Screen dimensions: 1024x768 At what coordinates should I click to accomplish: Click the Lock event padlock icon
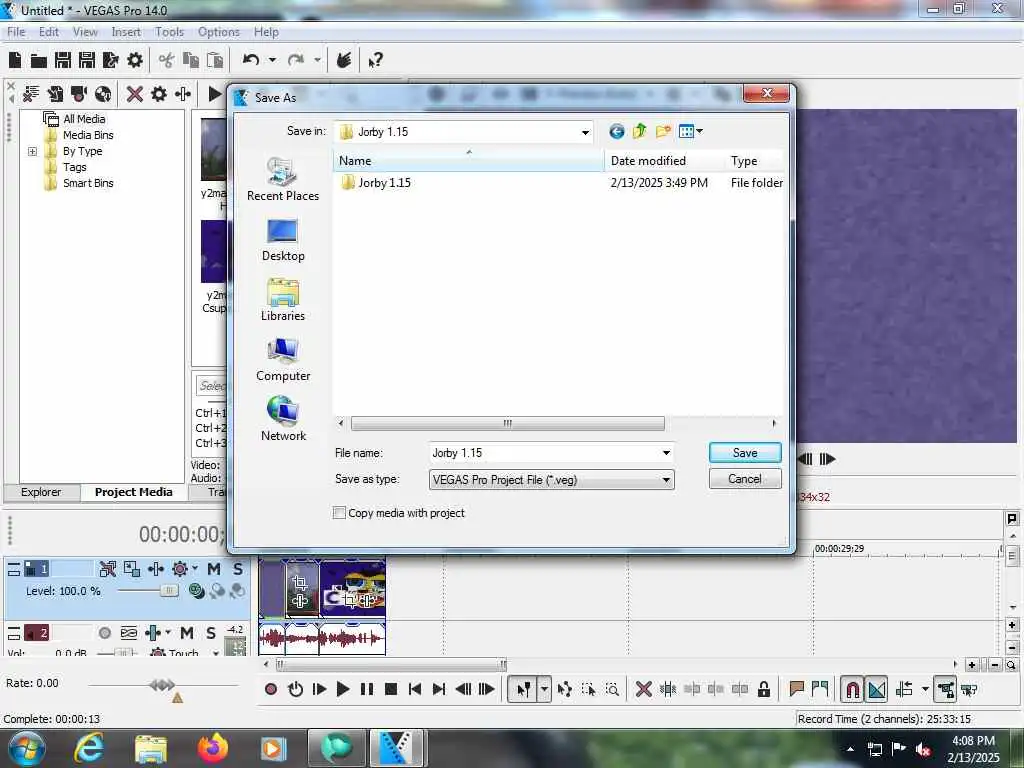(x=763, y=689)
